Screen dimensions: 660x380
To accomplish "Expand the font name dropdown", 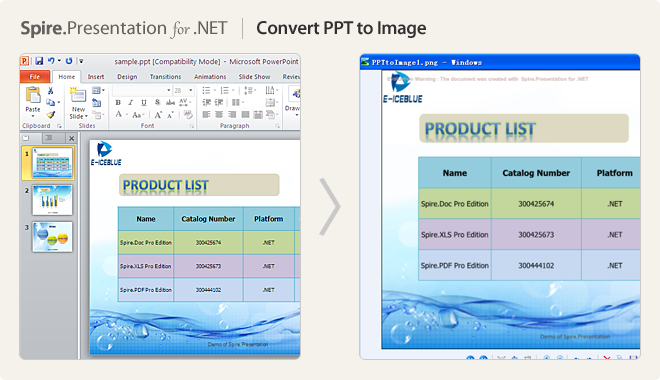I will pos(169,90).
